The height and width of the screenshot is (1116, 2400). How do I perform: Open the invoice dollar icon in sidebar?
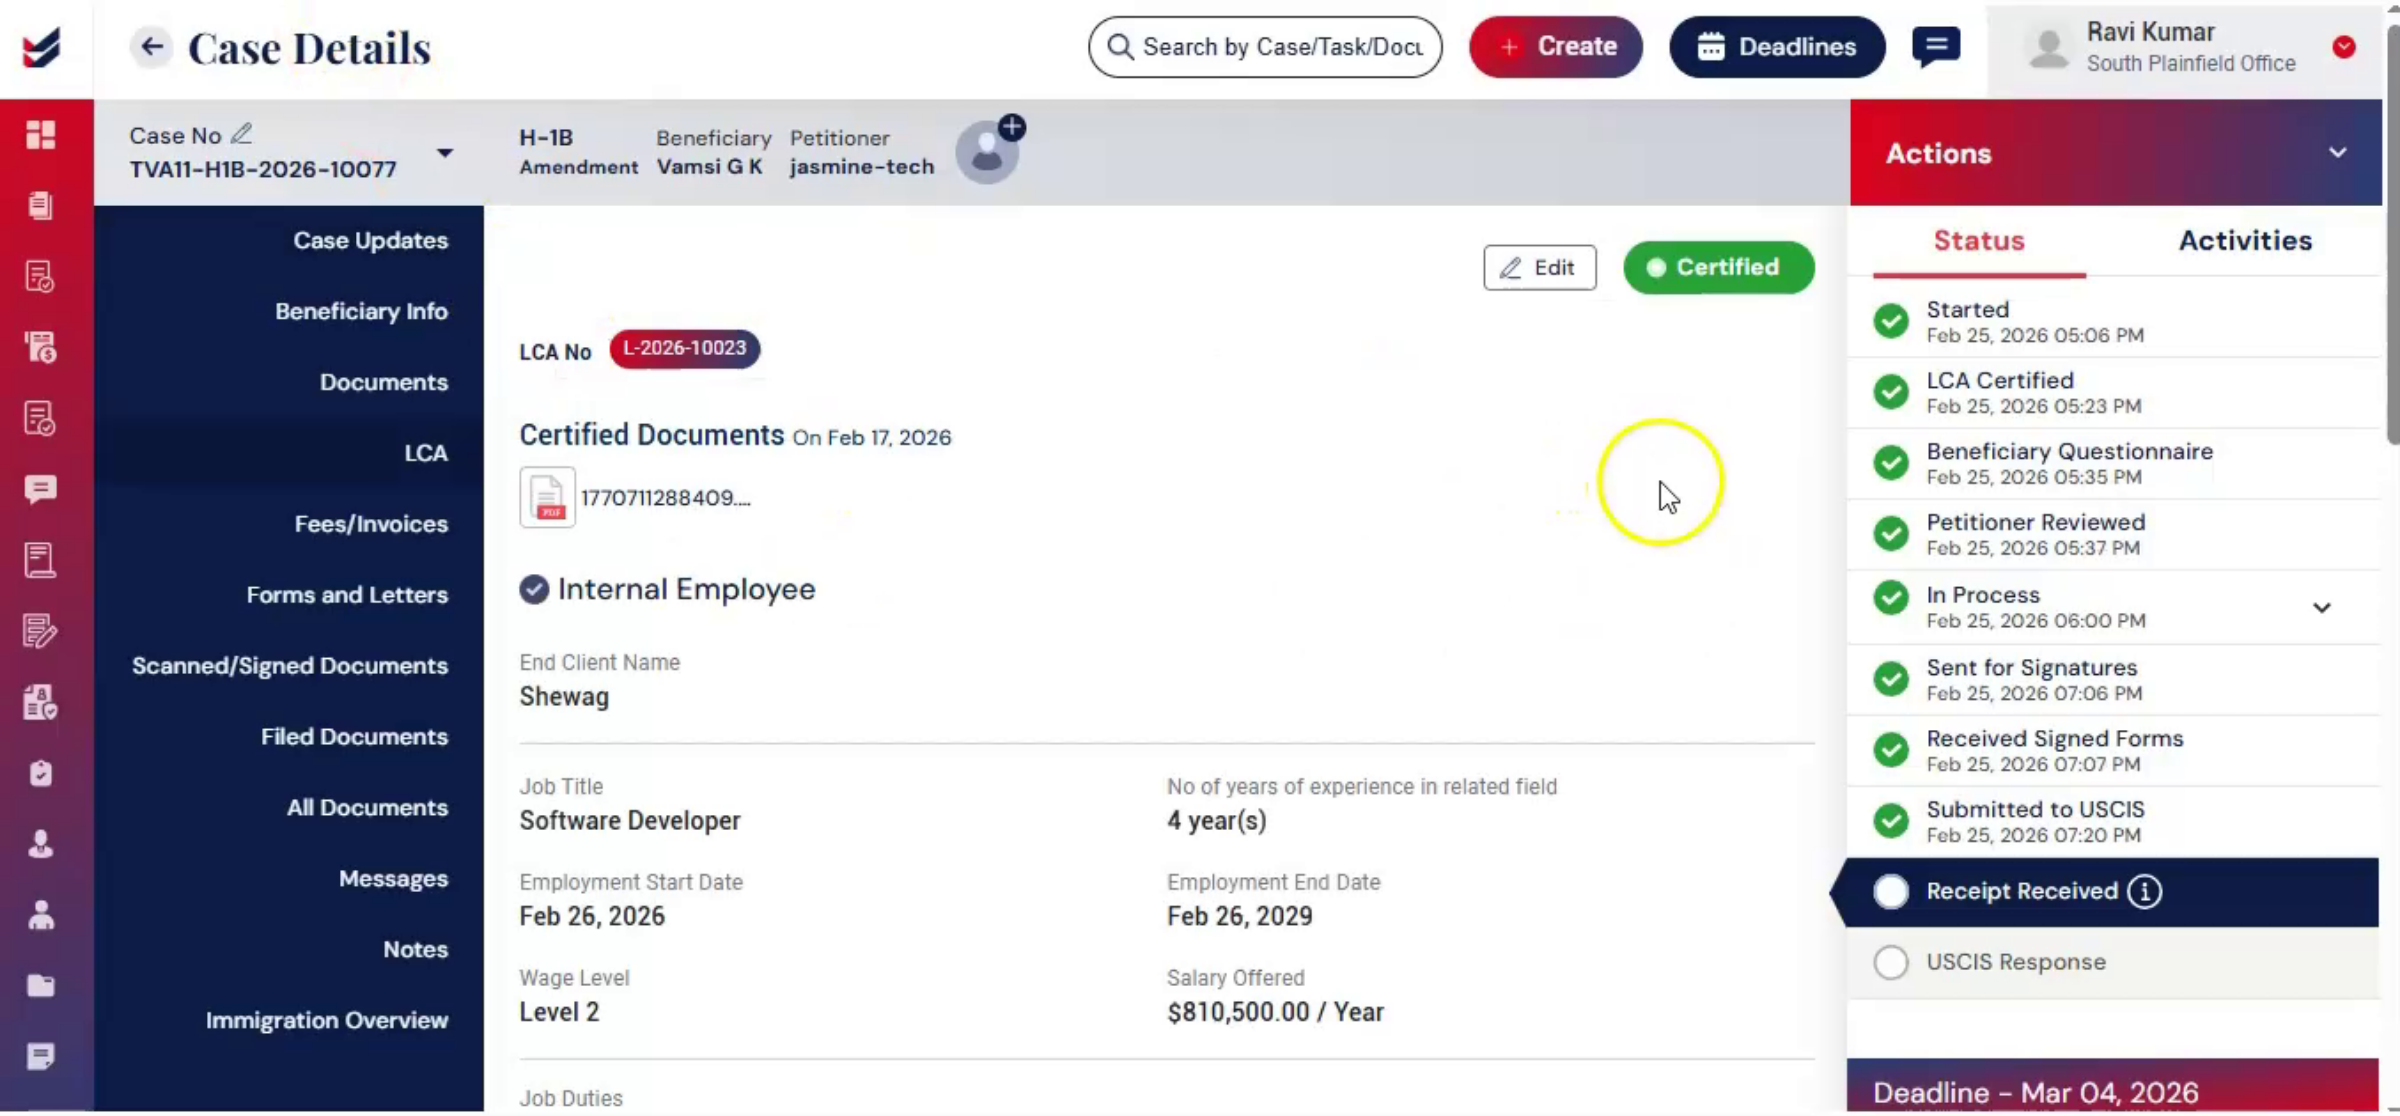click(41, 347)
